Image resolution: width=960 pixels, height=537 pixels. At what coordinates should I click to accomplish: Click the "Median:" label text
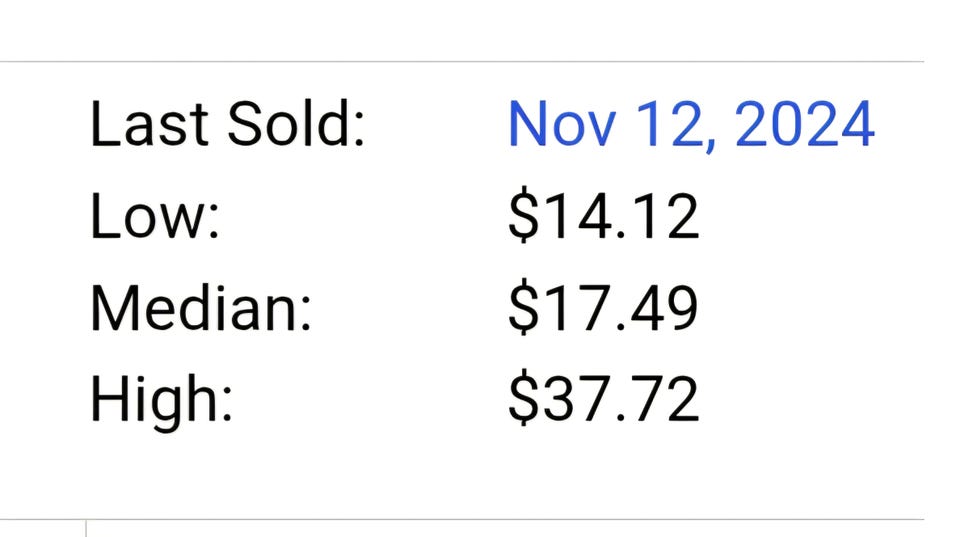(200, 308)
